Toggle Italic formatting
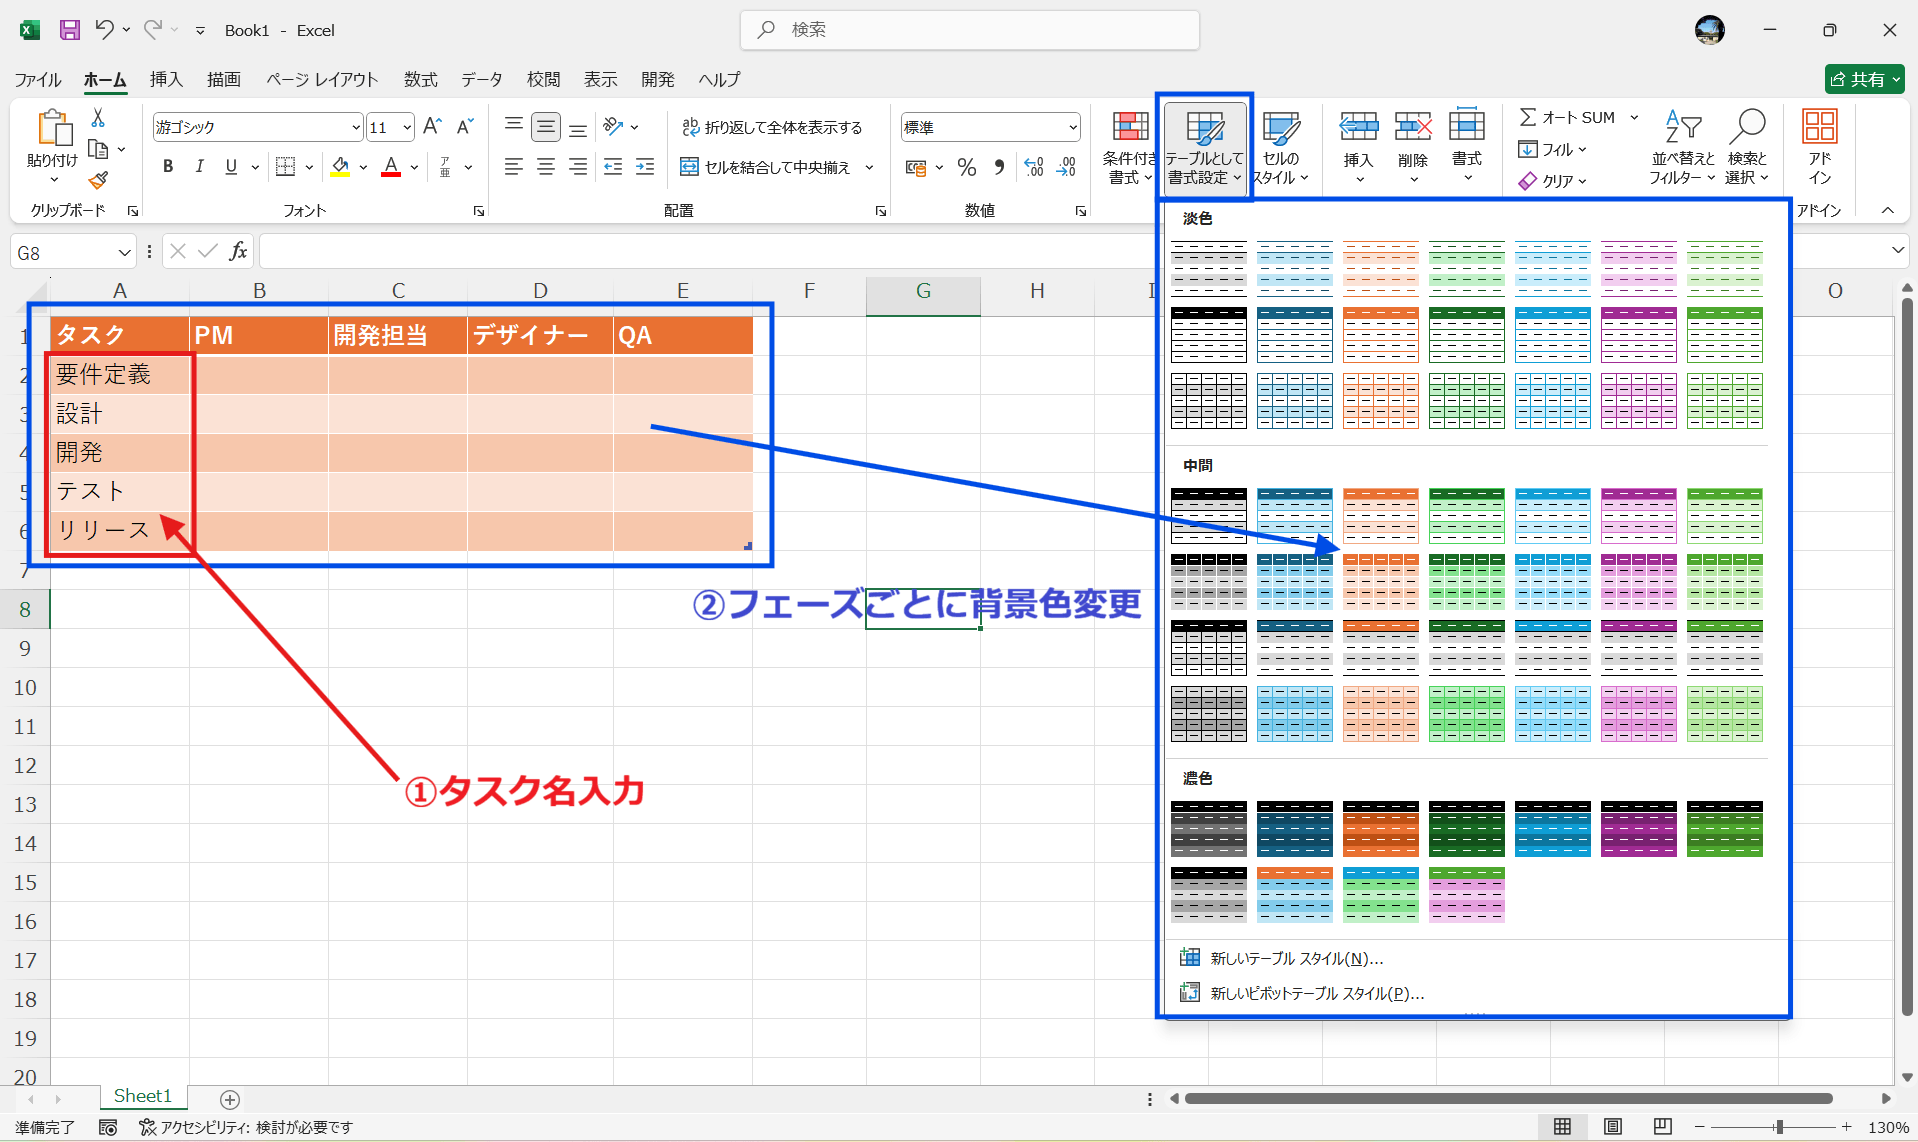 click(199, 167)
